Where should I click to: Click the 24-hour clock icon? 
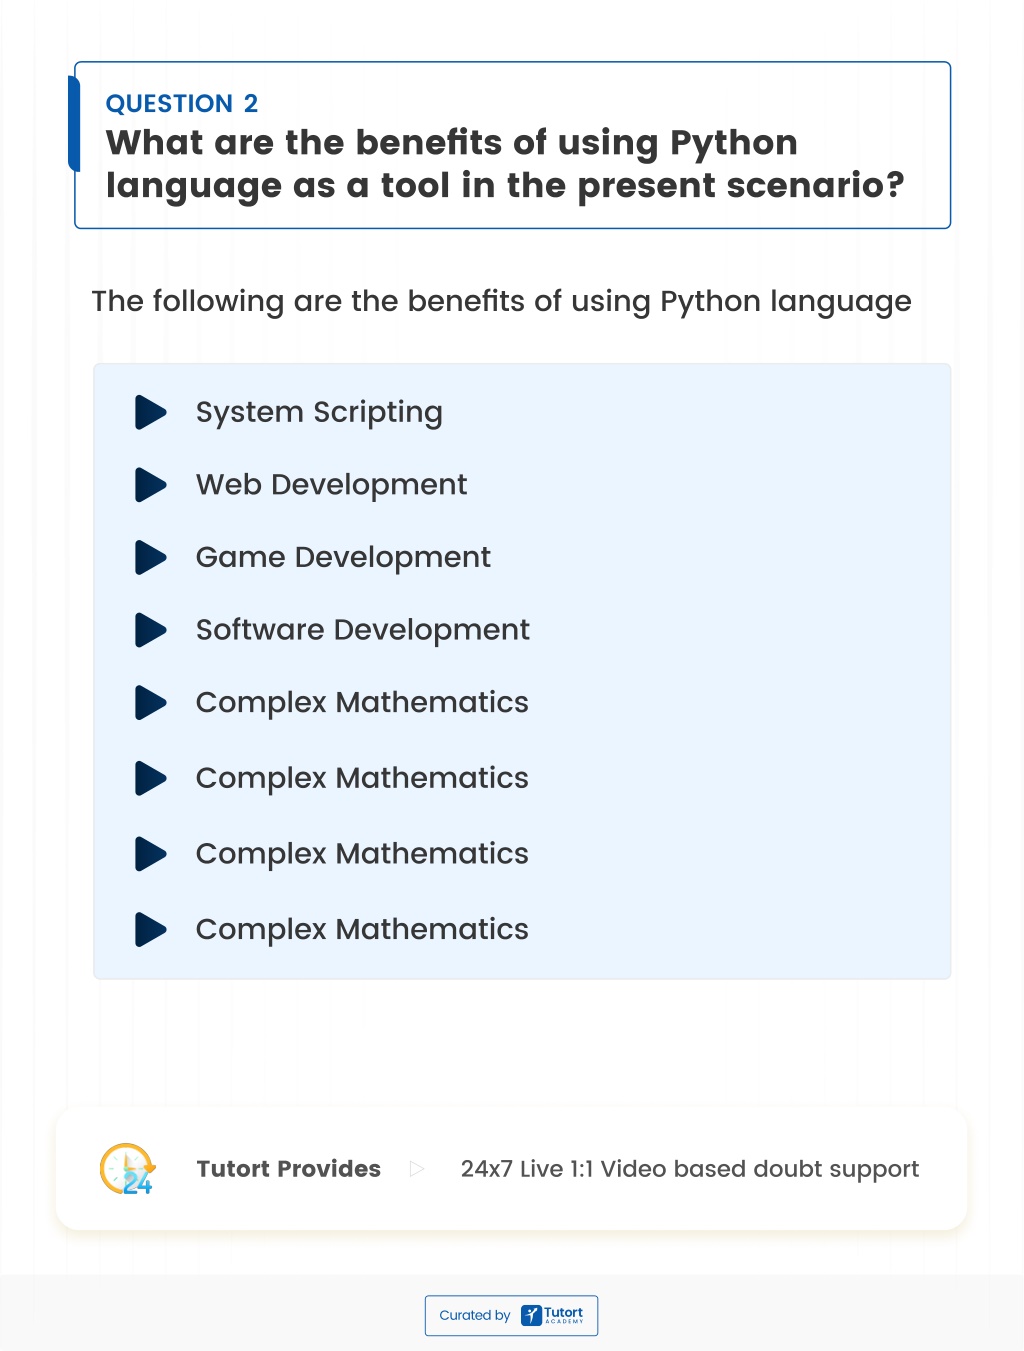[127, 1169]
